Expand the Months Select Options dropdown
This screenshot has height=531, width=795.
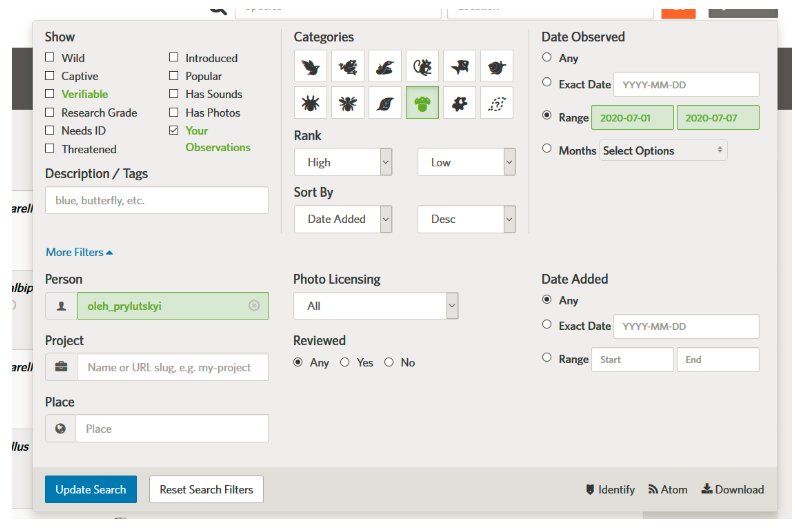pyautogui.click(x=663, y=150)
